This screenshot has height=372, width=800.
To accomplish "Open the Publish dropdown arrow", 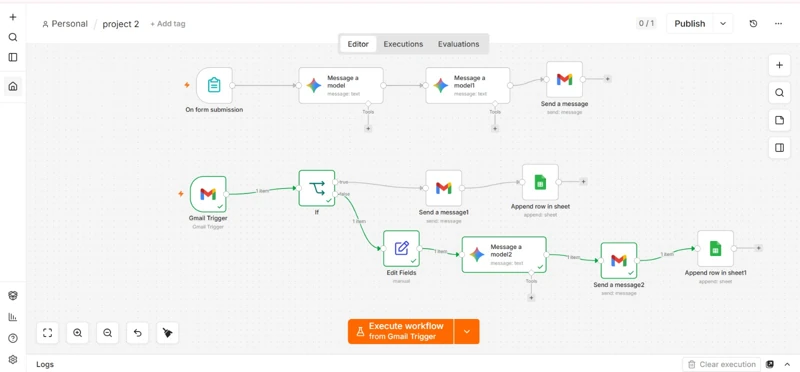I will (723, 23).
